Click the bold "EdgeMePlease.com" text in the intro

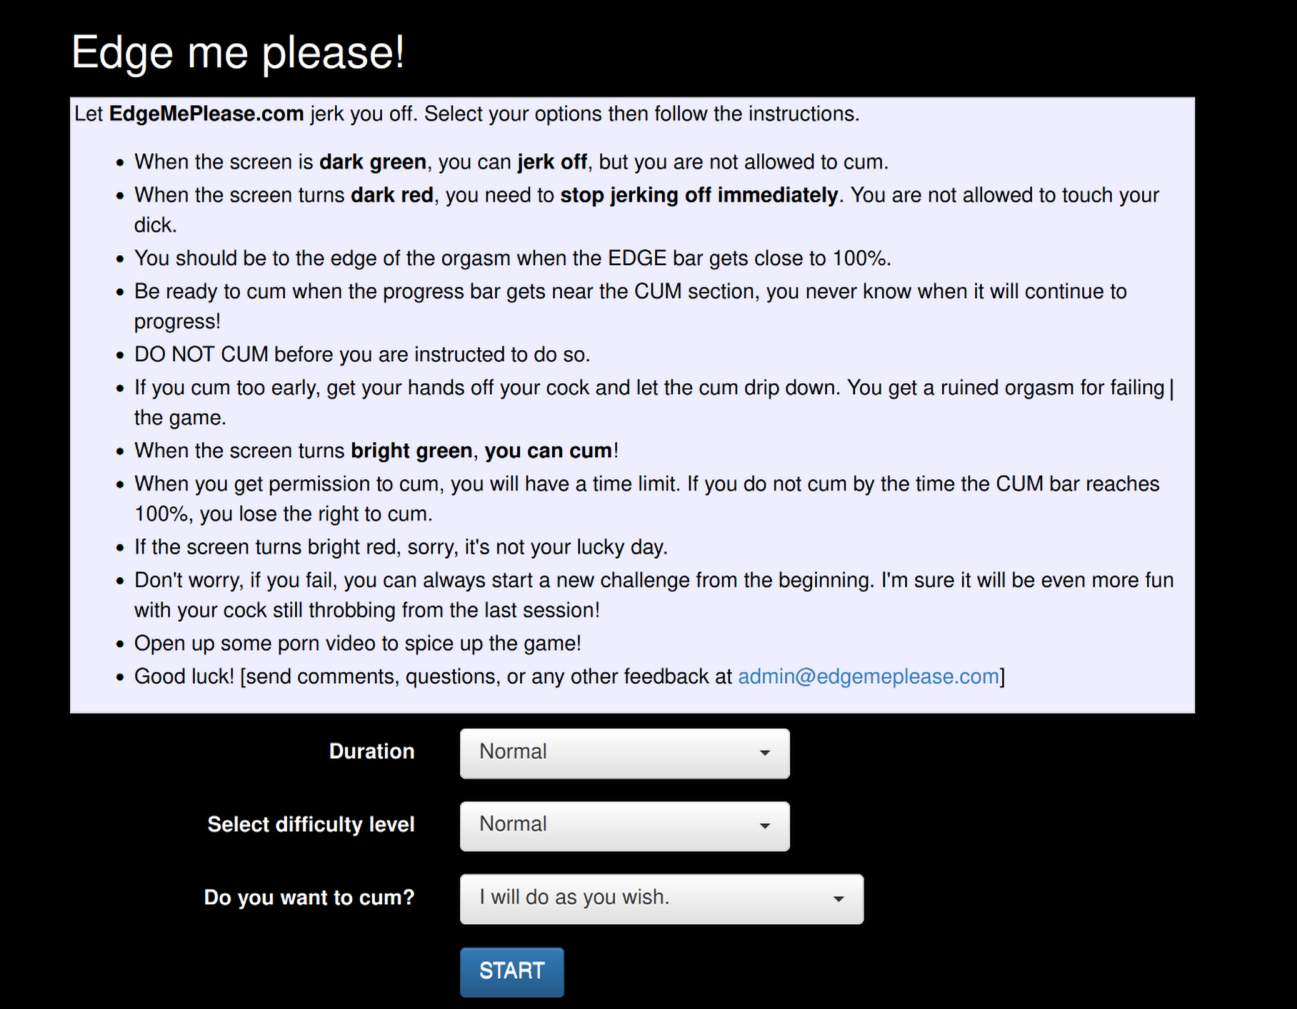(206, 114)
